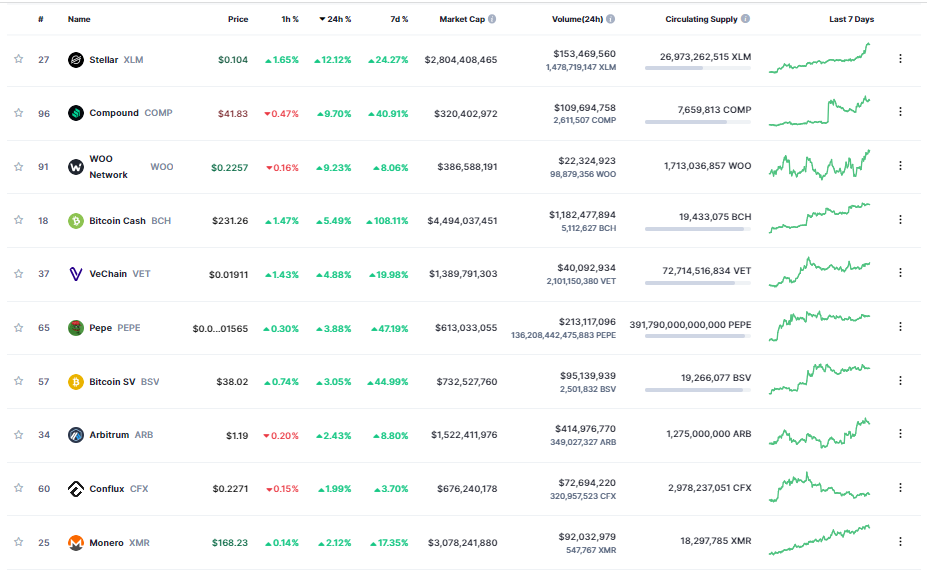Sort by 1h % column header
Viewport: 927px width, 572px height.
click(x=290, y=19)
